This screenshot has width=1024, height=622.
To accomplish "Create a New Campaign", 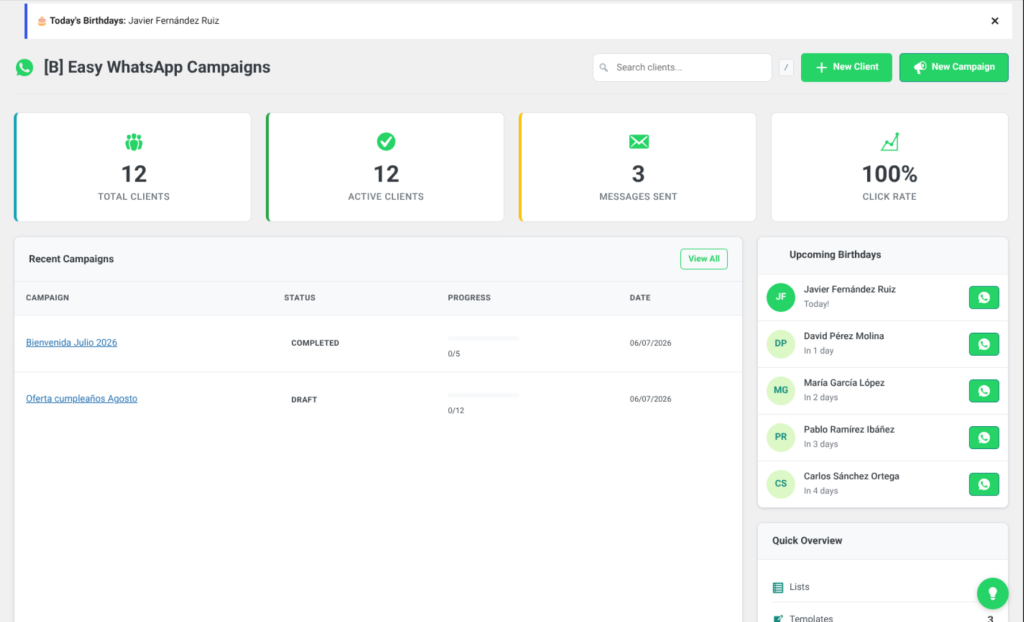I will coord(953,67).
